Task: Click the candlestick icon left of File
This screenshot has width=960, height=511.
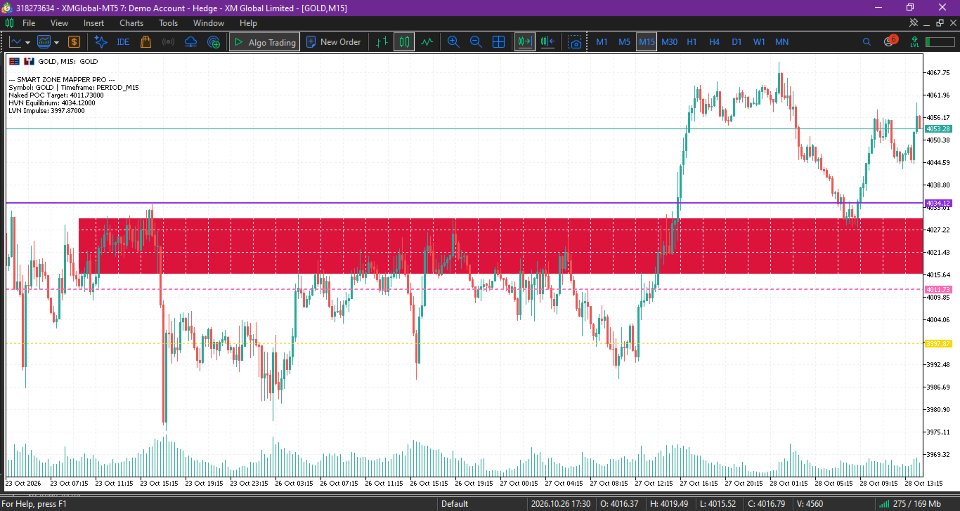Action: [x=9, y=23]
